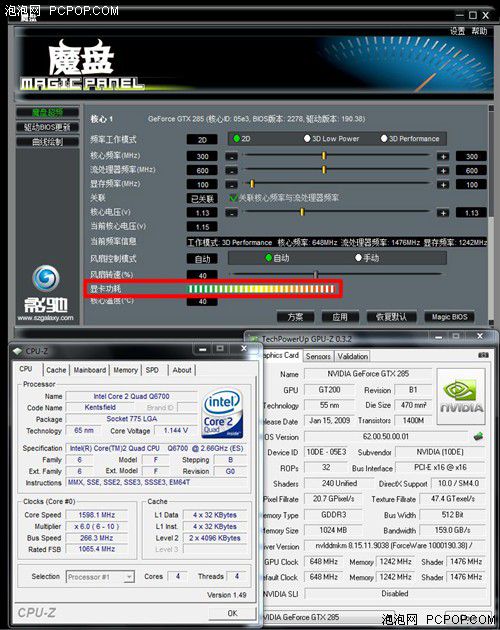The width and height of the screenshot is (500, 630).
Task: Open the 曲线绘制 section
Action: (x=47, y=141)
